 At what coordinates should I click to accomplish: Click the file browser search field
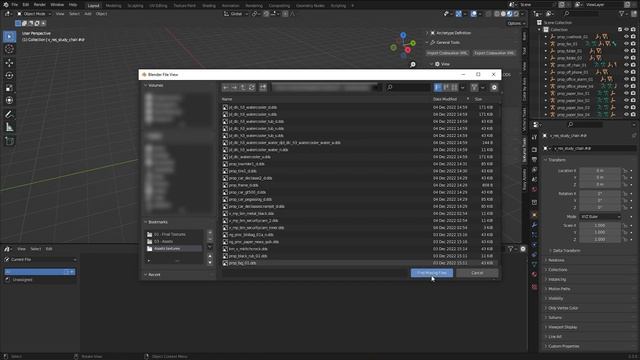(x=408, y=87)
